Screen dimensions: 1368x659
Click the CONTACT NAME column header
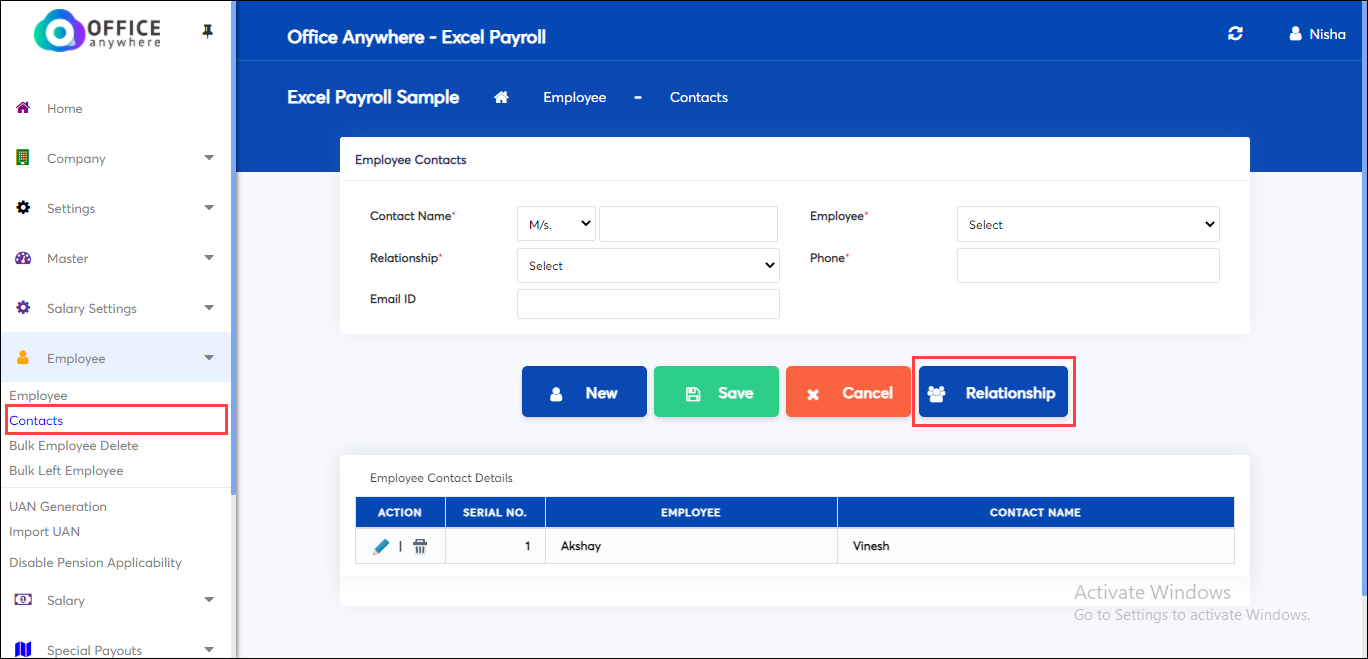pos(1035,512)
